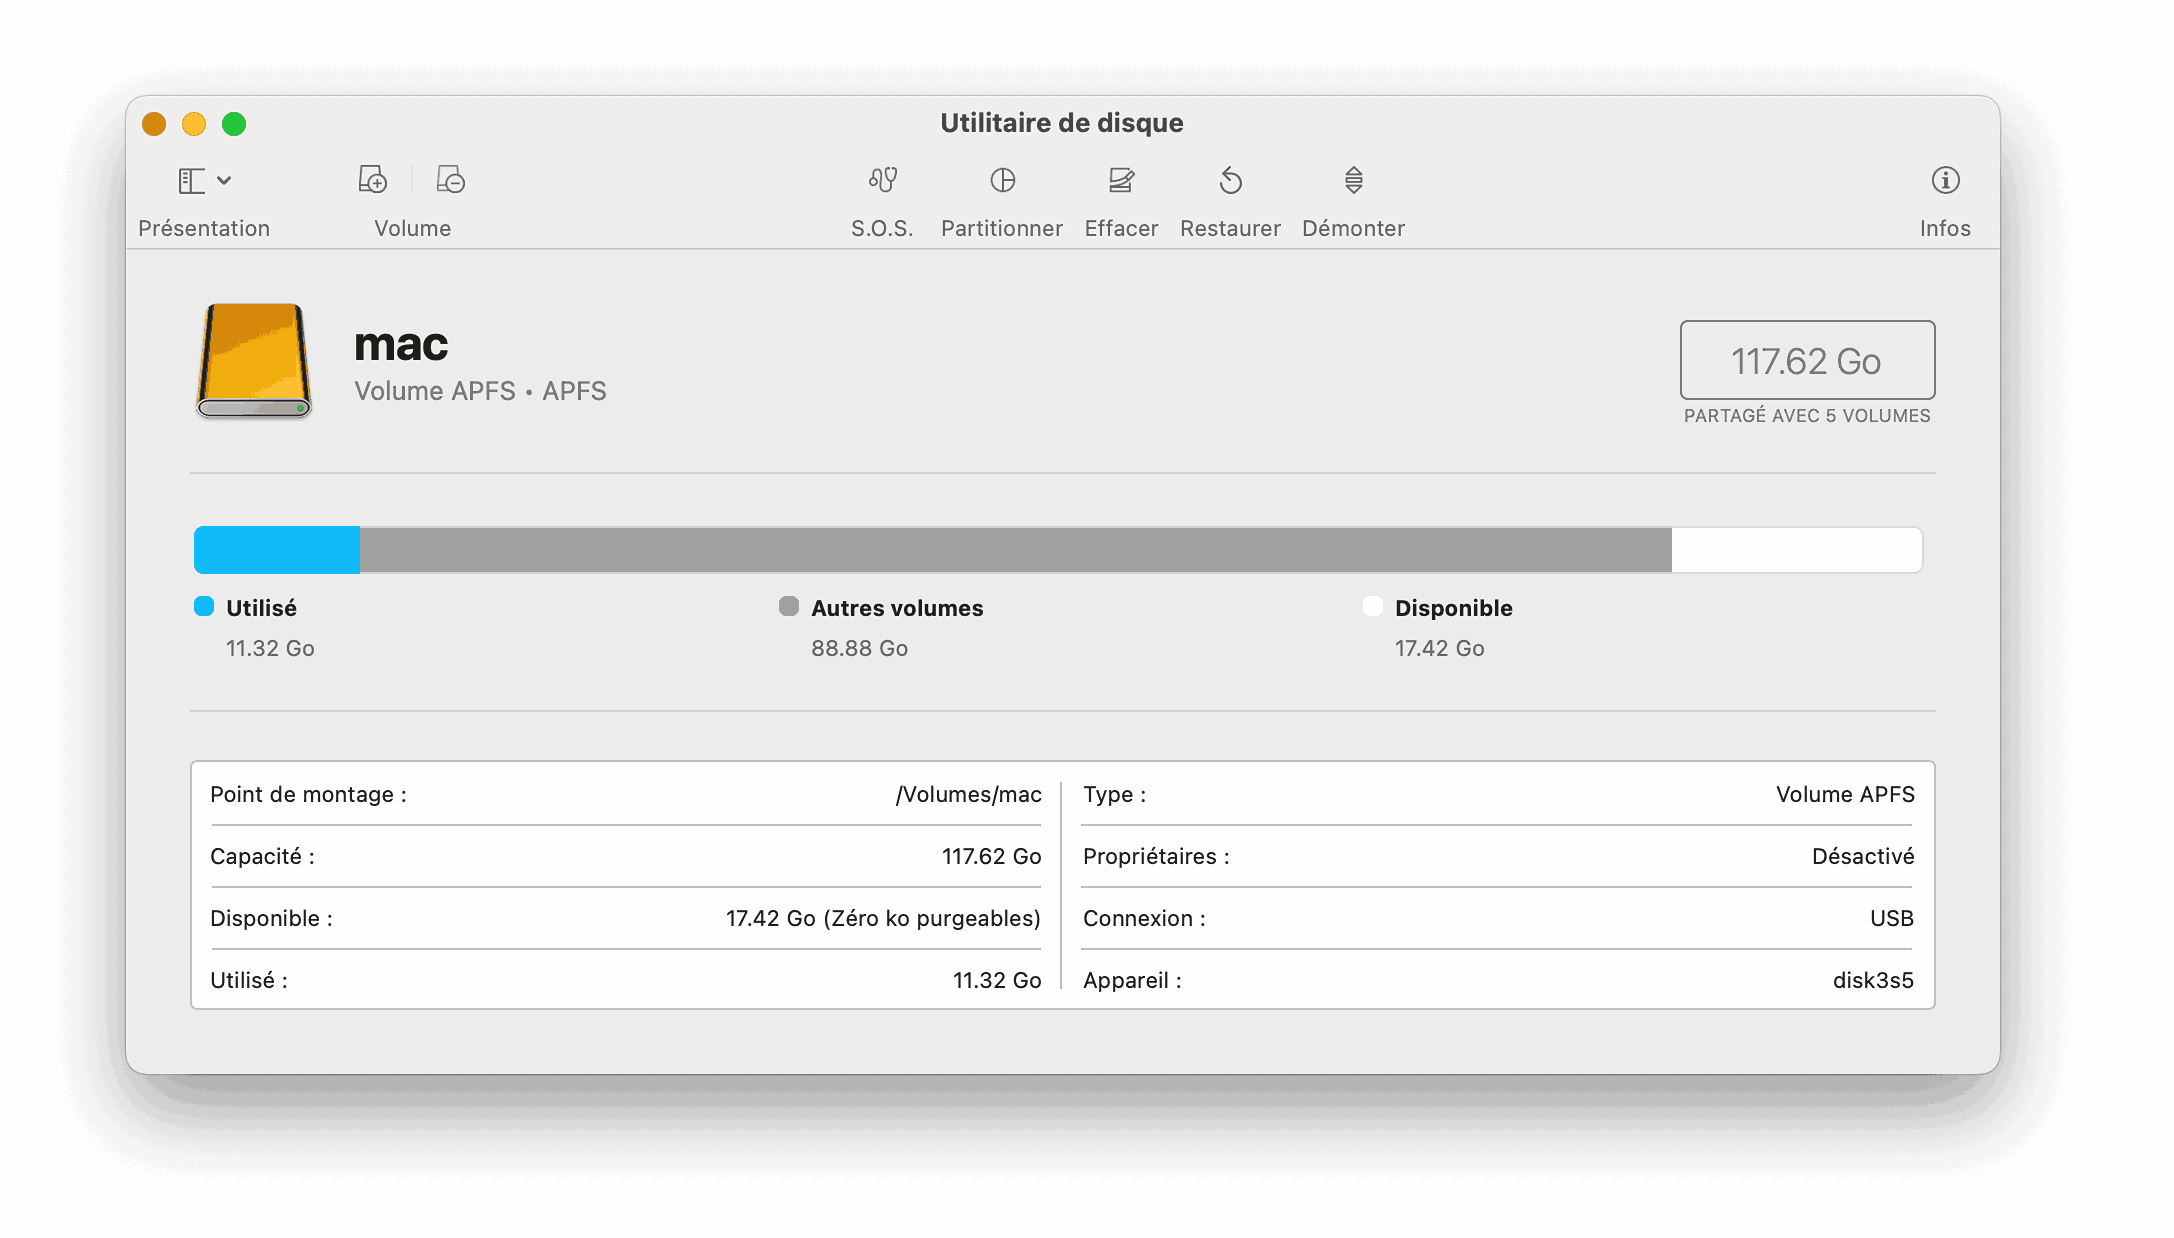Minimize window with the yellow button
Image resolution: width=2174 pixels, height=1238 pixels.
(194, 124)
